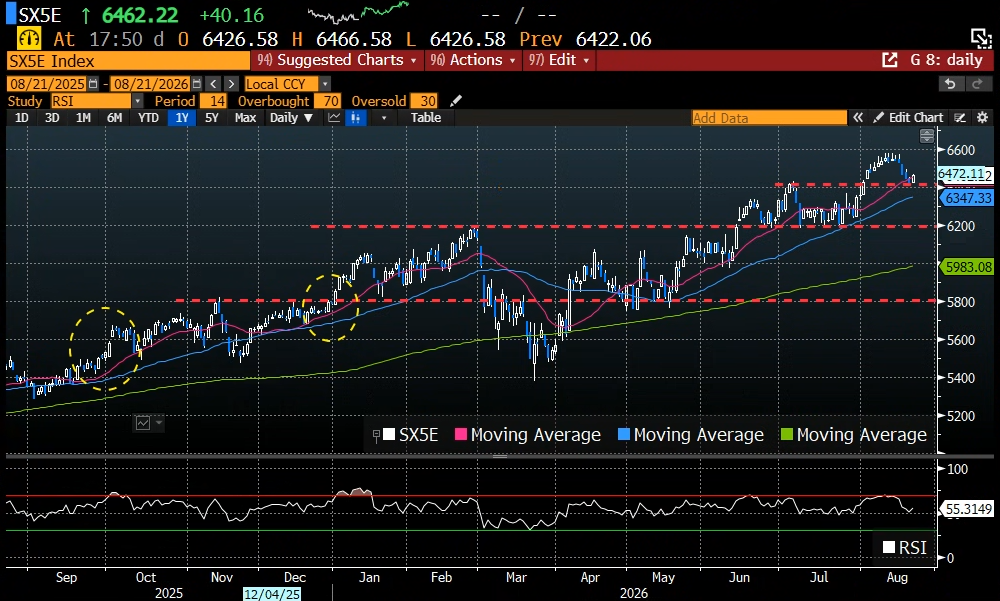Click the annotate icon next to Edit Chart

point(959,117)
